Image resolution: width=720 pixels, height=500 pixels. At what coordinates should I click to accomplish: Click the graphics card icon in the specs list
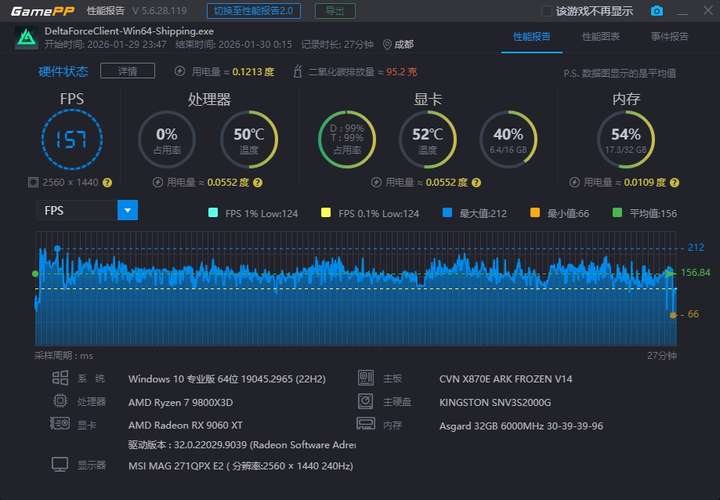[60, 423]
